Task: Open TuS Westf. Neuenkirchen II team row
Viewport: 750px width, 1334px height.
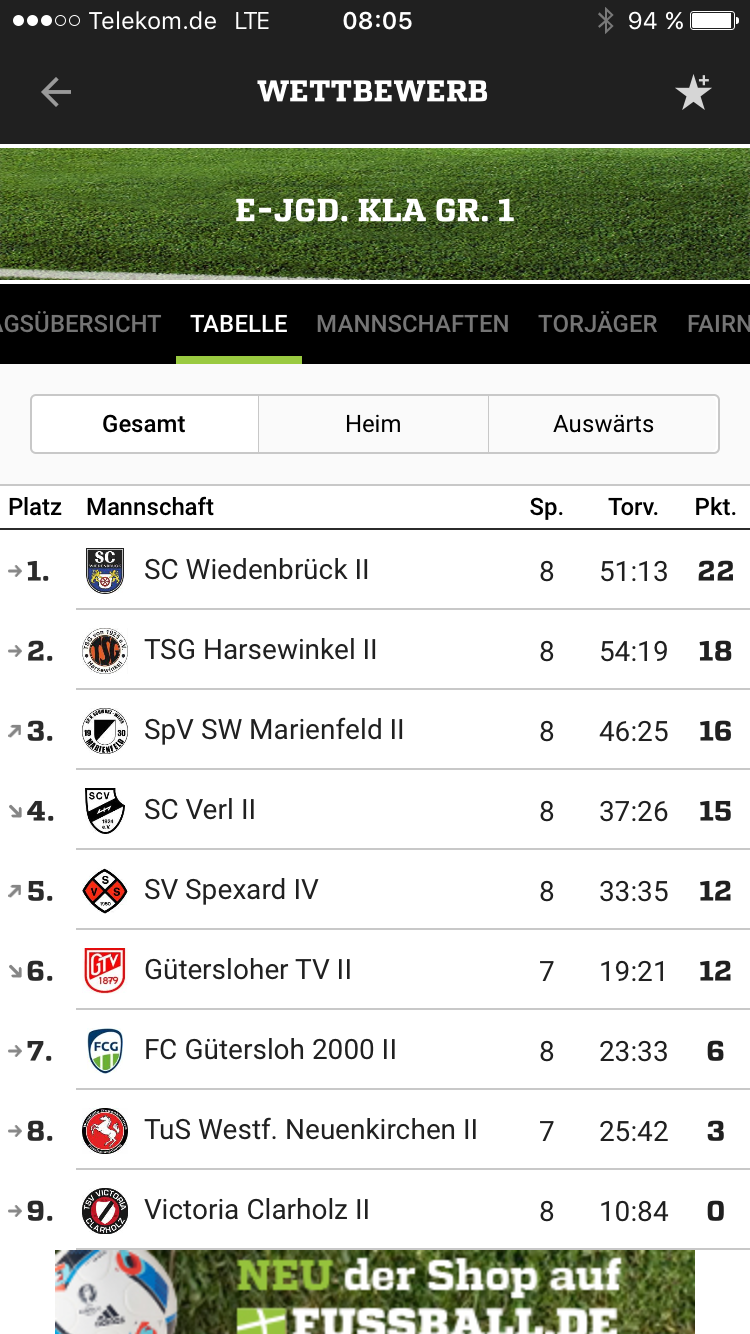Action: [311, 1130]
